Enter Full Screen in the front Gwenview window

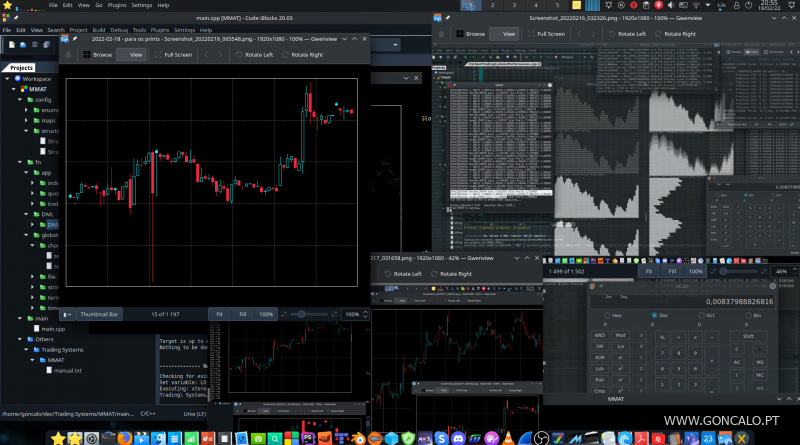coord(173,55)
